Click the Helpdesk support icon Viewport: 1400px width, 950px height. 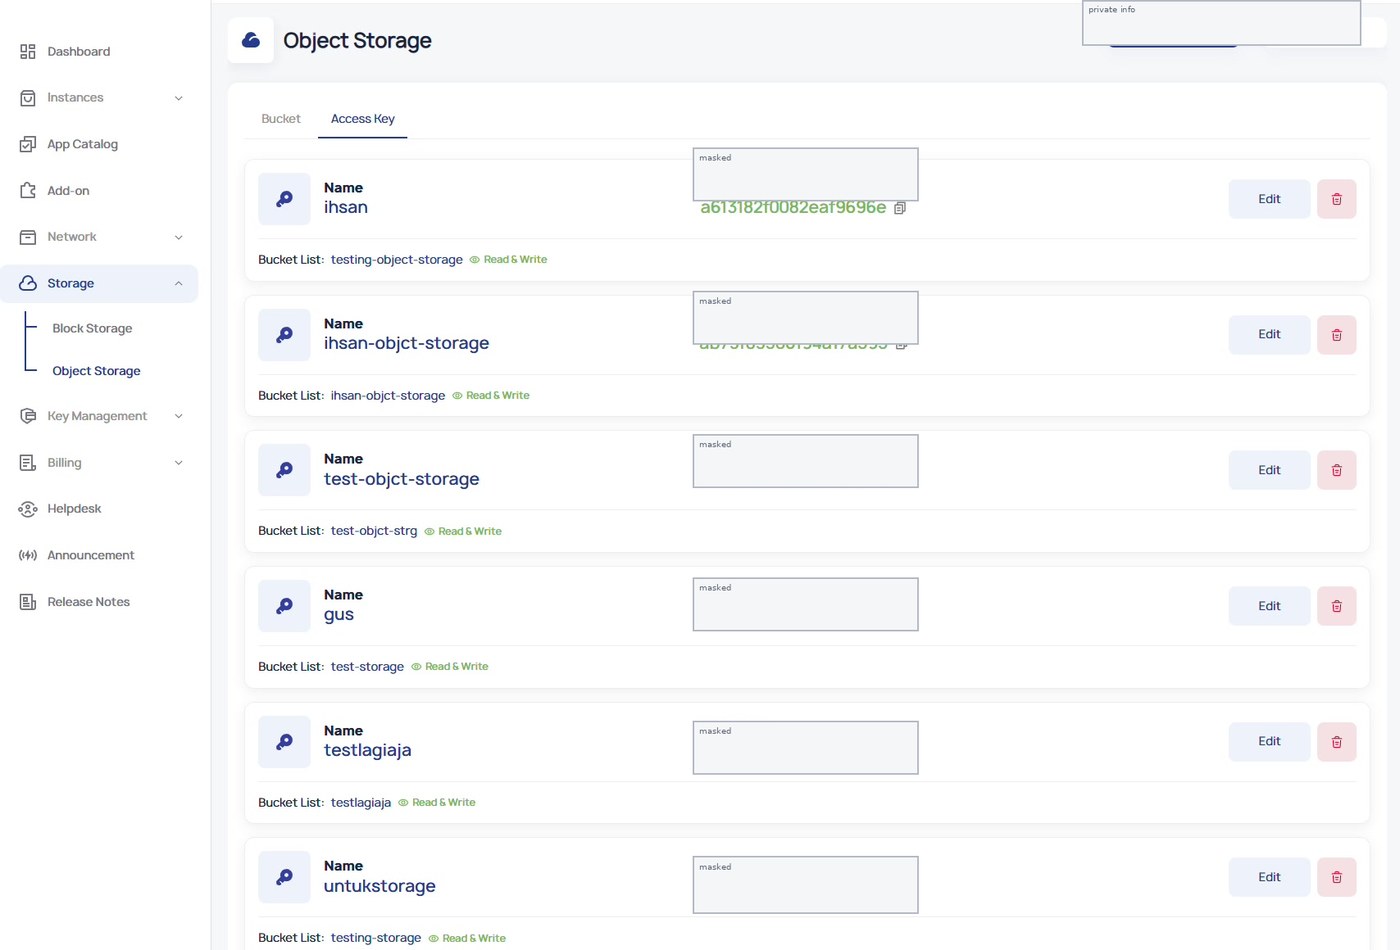[x=28, y=509]
